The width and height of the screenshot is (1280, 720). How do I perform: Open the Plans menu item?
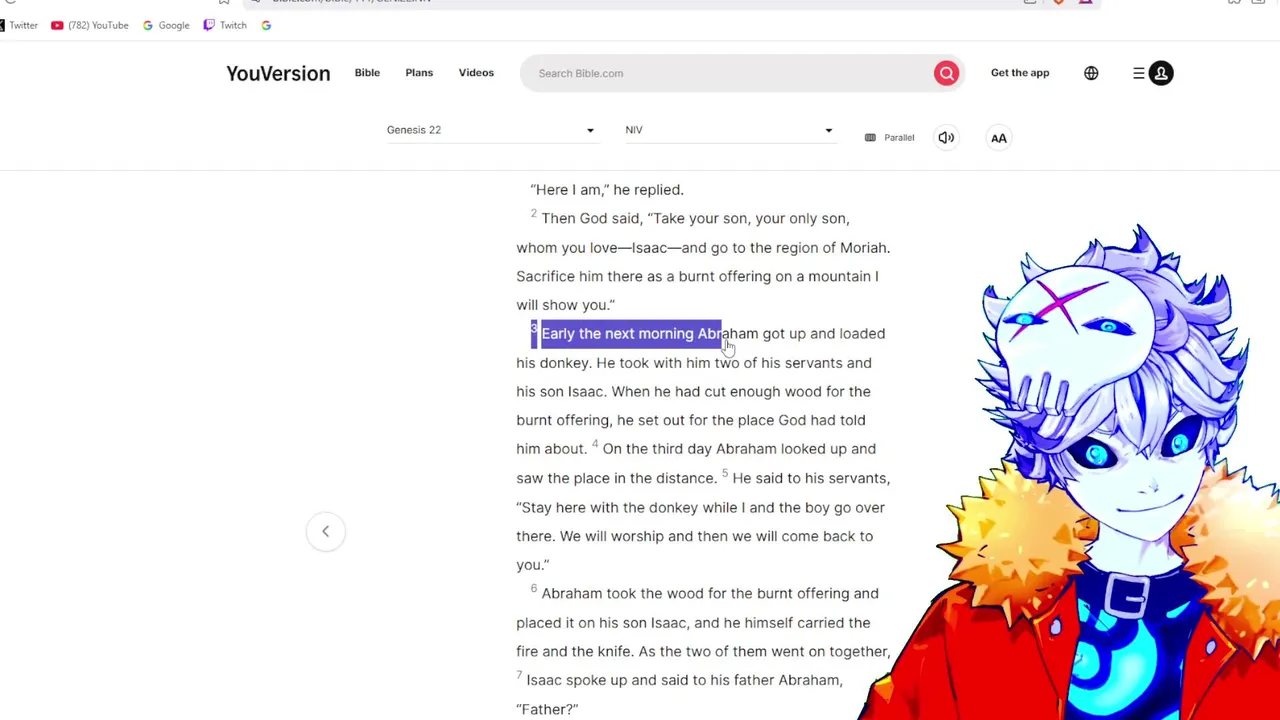(419, 73)
